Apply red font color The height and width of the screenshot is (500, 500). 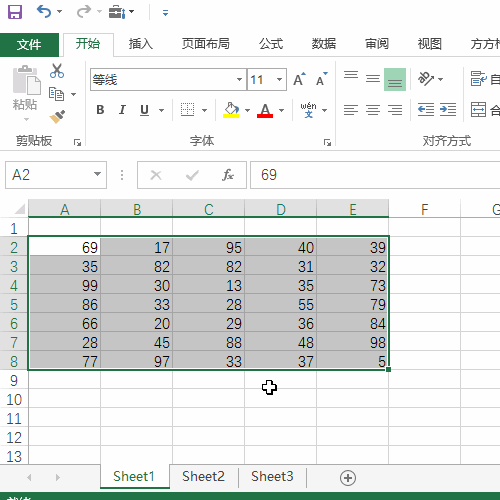265,110
